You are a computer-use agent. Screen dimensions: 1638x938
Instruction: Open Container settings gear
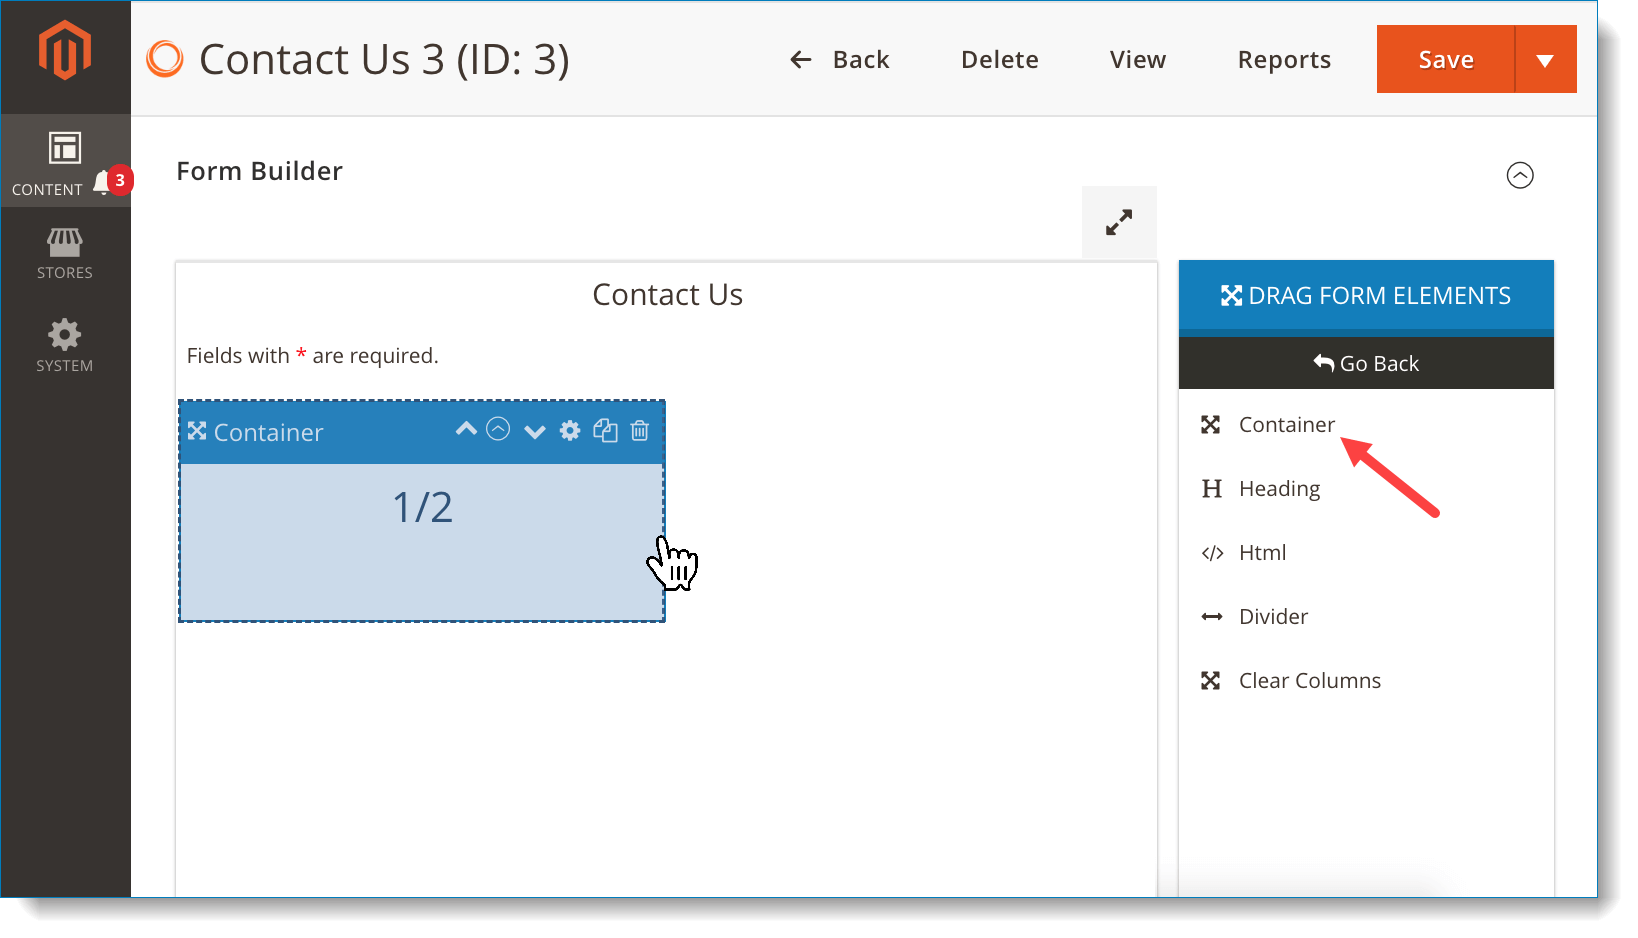570,431
